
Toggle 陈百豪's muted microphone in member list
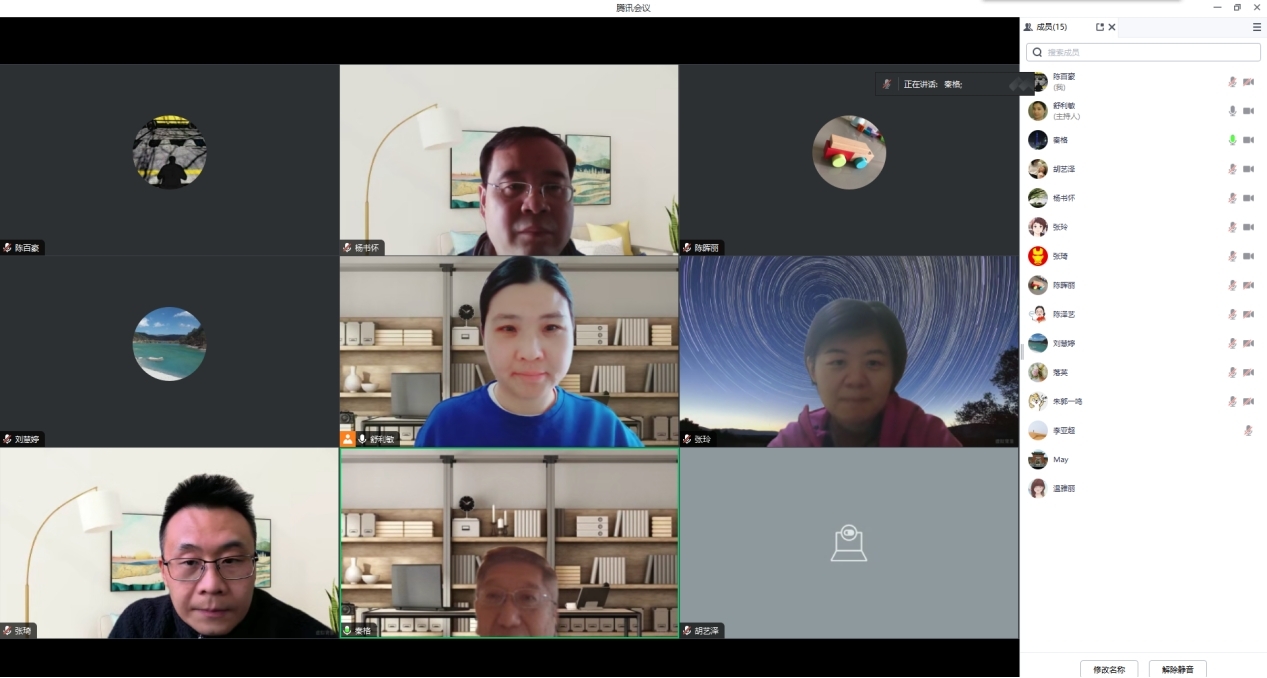(1232, 82)
